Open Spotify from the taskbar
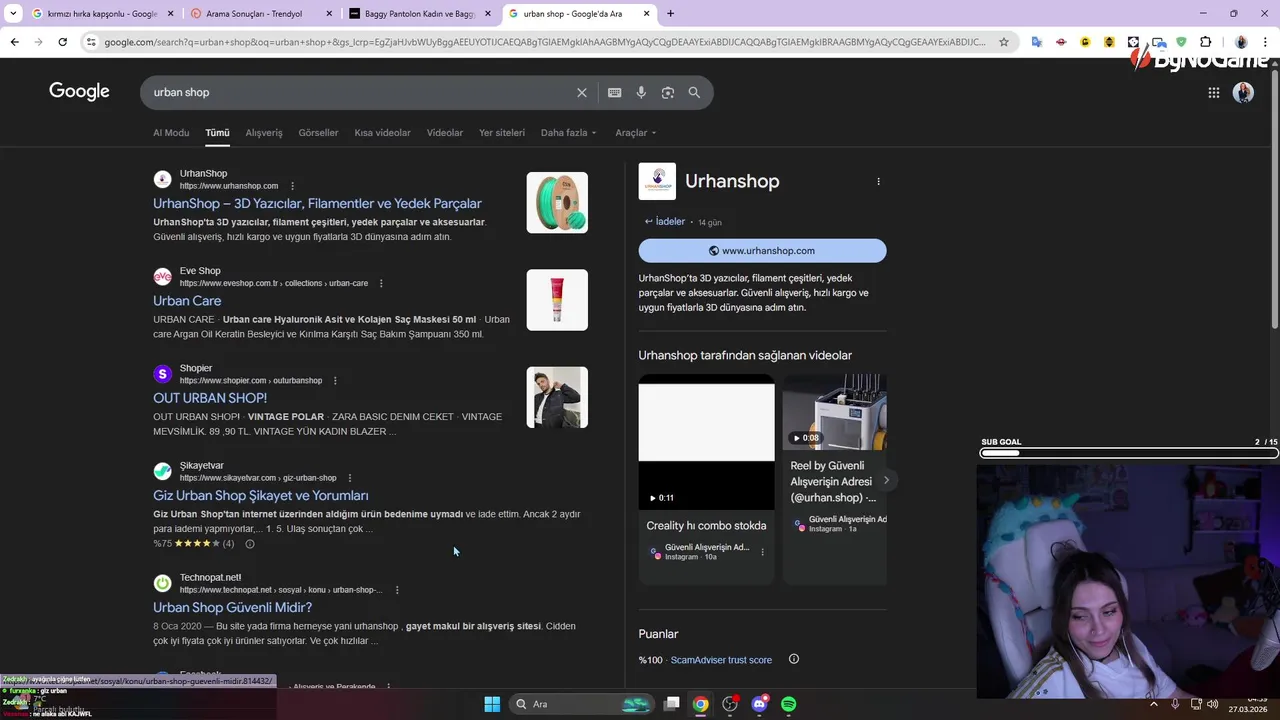Image resolution: width=1280 pixels, height=720 pixels. [788, 704]
